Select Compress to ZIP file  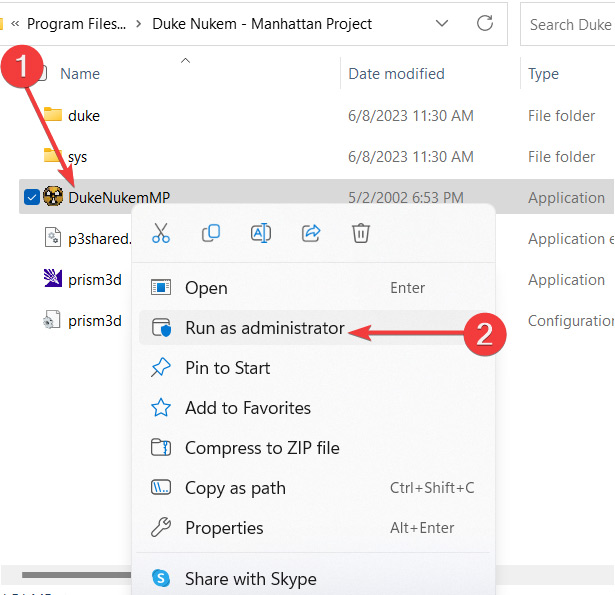tap(262, 448)
